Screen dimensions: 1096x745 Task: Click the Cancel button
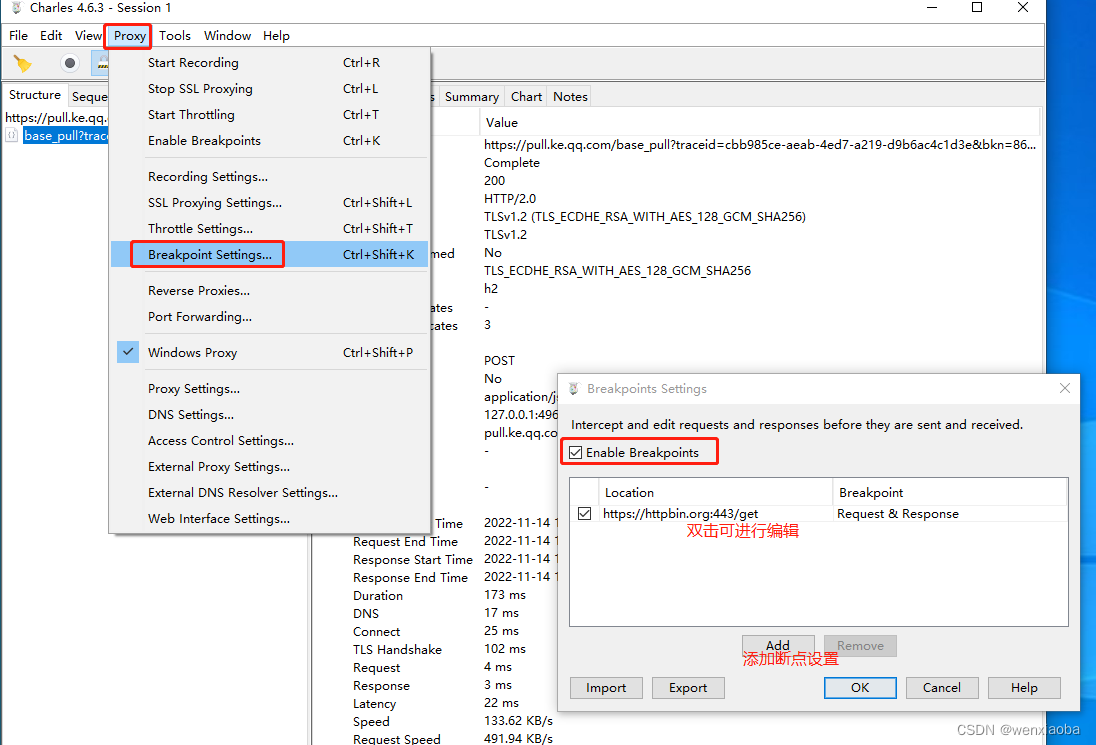(942, 688)
